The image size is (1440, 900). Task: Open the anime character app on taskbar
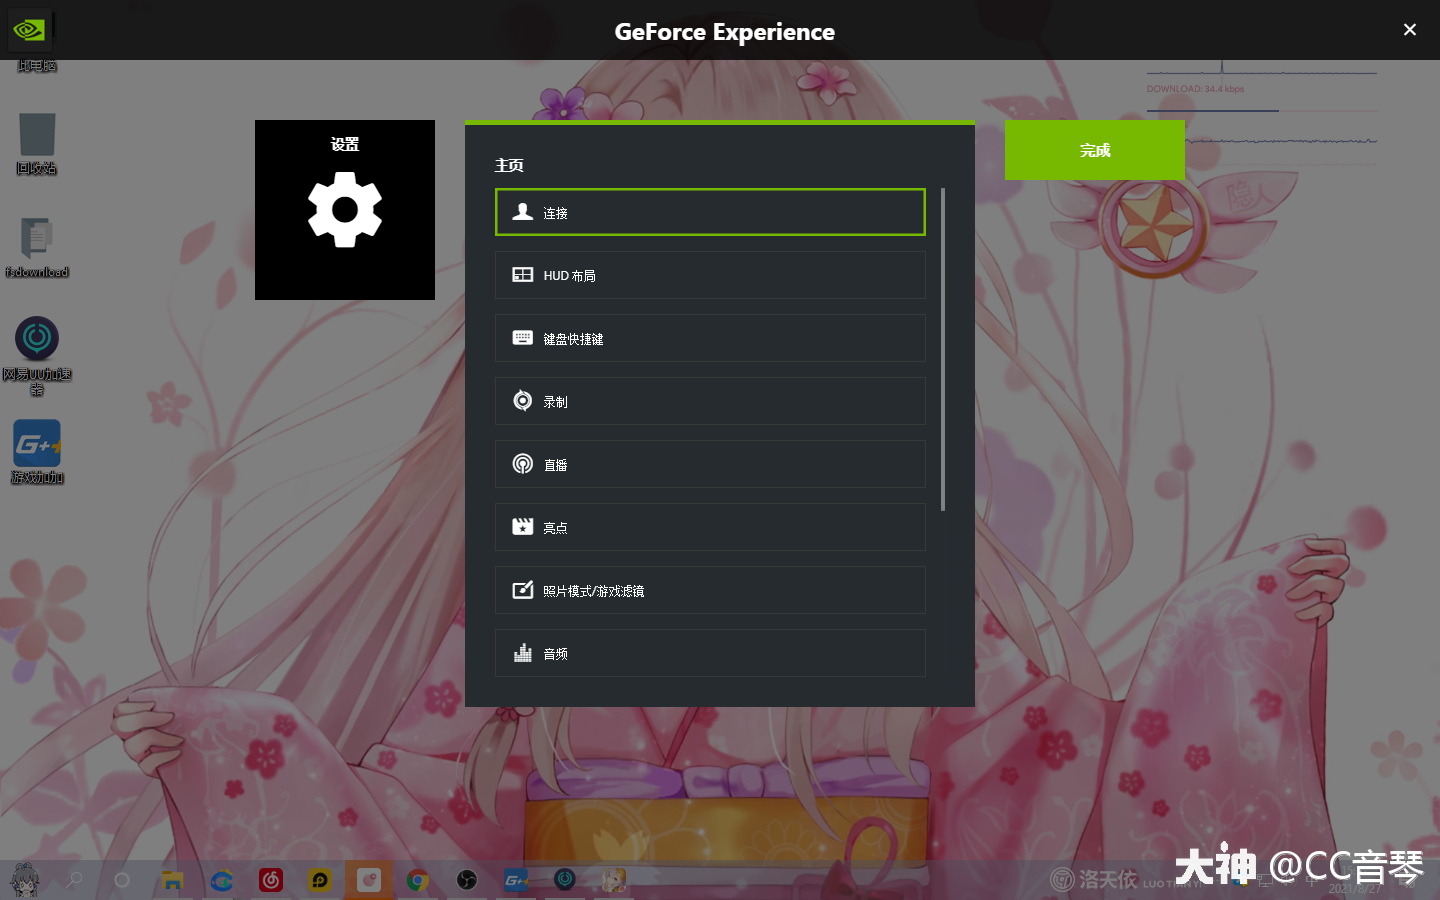click(x=614, y=880)
